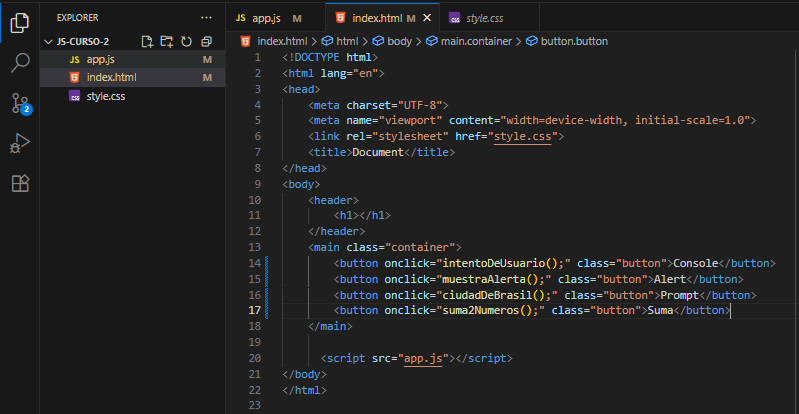Click the Console button label text
The width and height of the screenshot is (799, 414).
696,263
